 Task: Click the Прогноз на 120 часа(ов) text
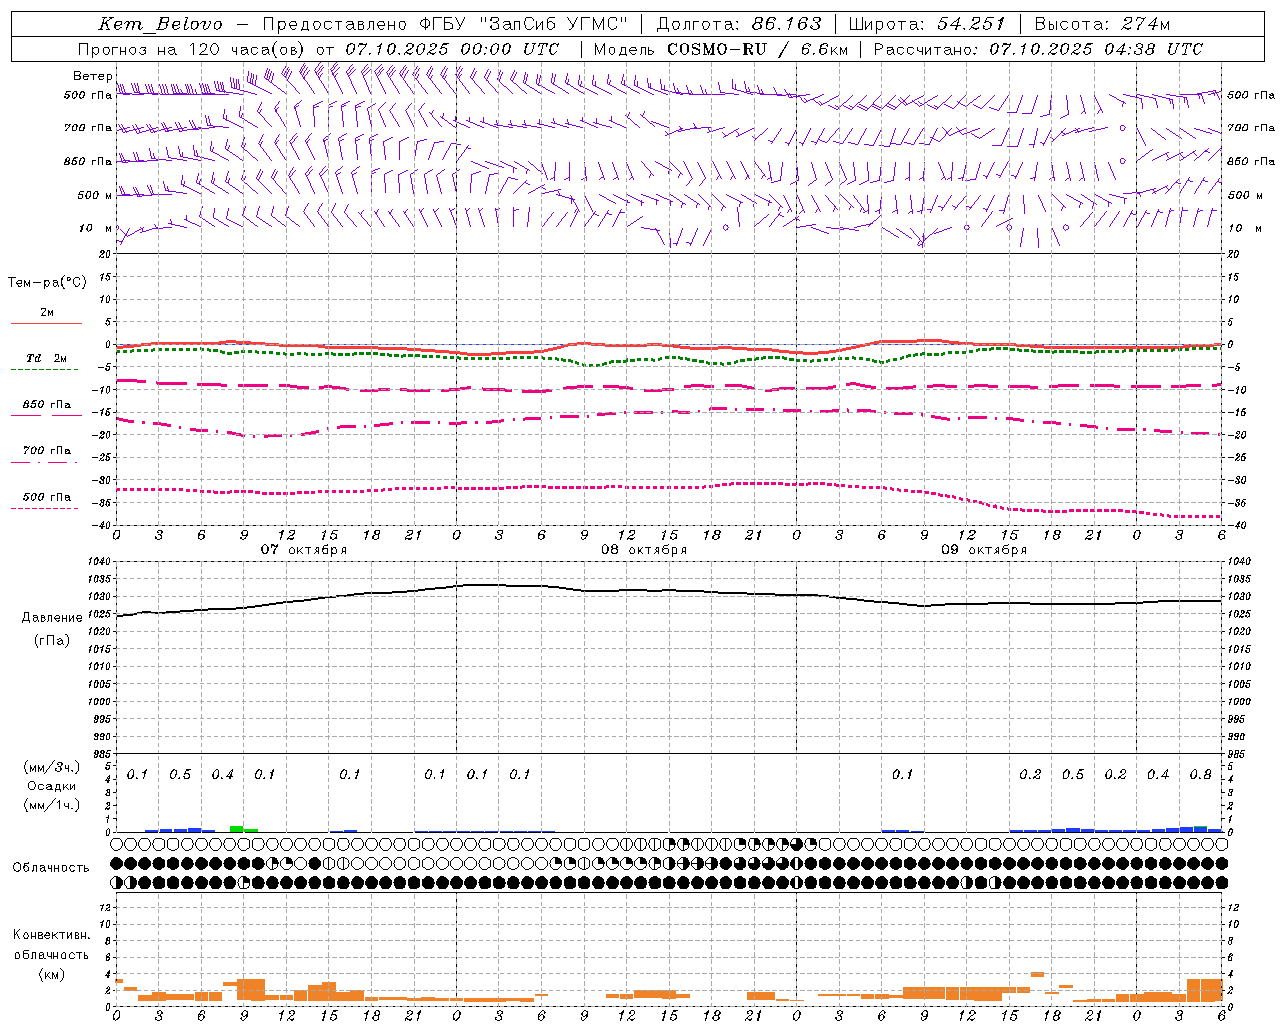point(193,49)
